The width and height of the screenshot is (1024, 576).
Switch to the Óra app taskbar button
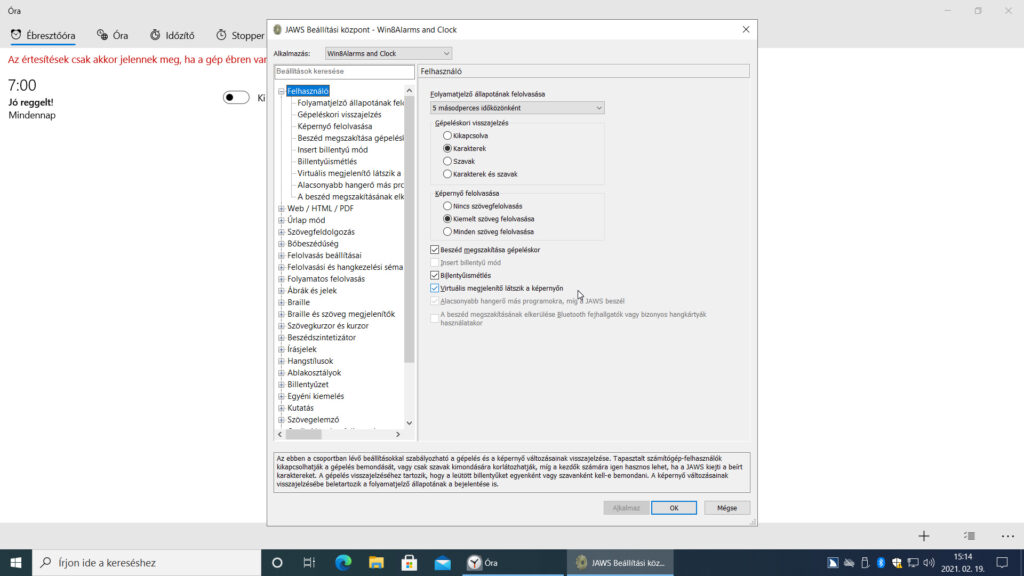pos(513,562)
